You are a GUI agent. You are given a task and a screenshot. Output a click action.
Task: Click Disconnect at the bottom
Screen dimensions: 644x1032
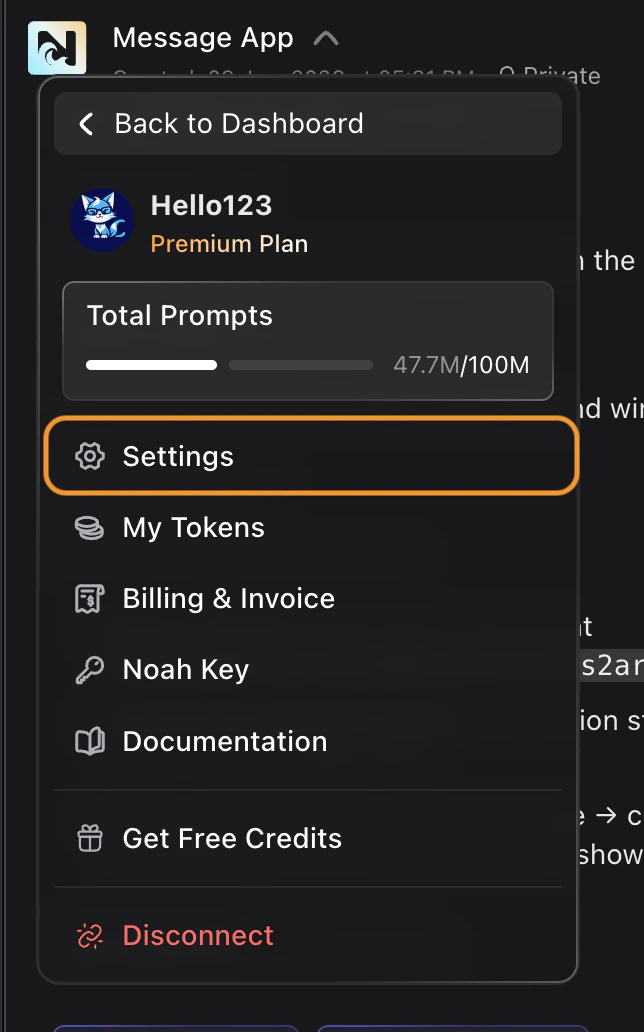tap(197, 935)
